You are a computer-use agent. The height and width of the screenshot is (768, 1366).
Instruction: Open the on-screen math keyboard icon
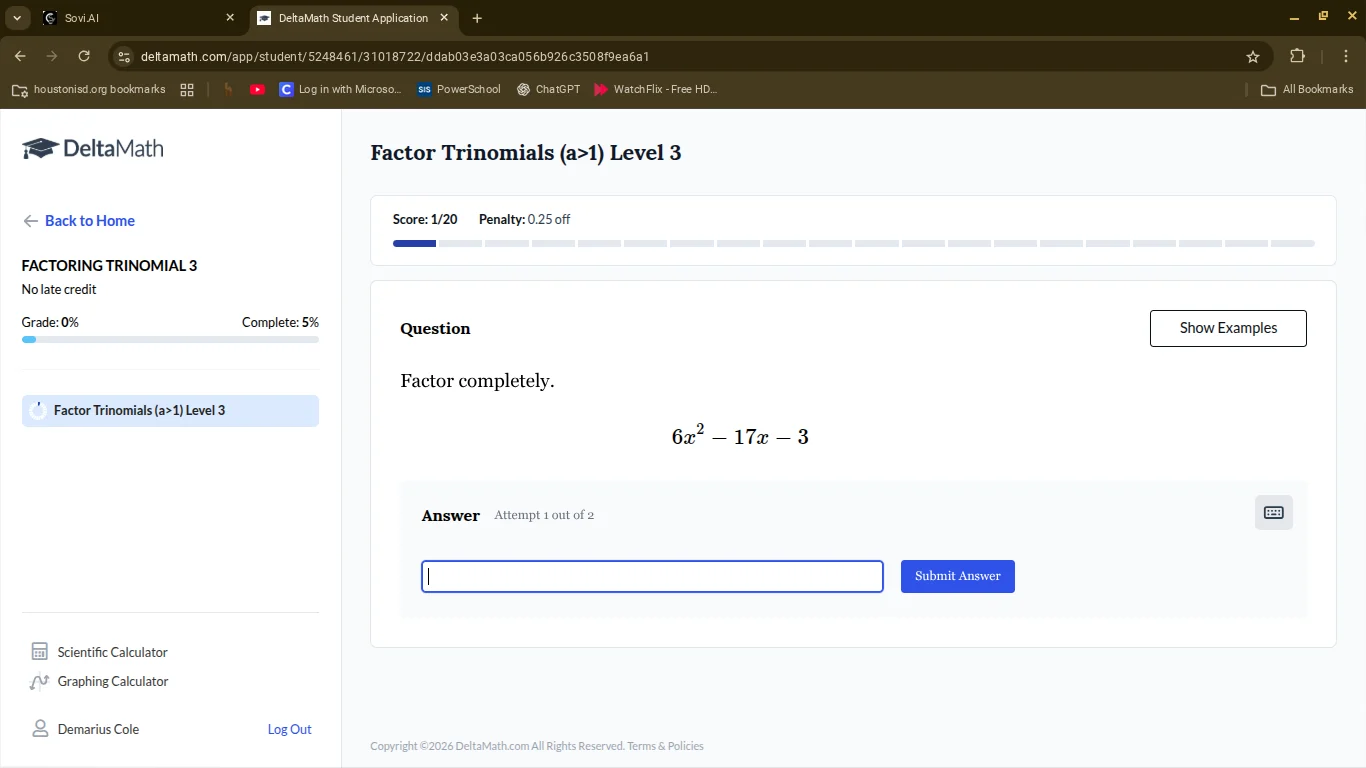pyautogui.click(x=1273, y=513)
